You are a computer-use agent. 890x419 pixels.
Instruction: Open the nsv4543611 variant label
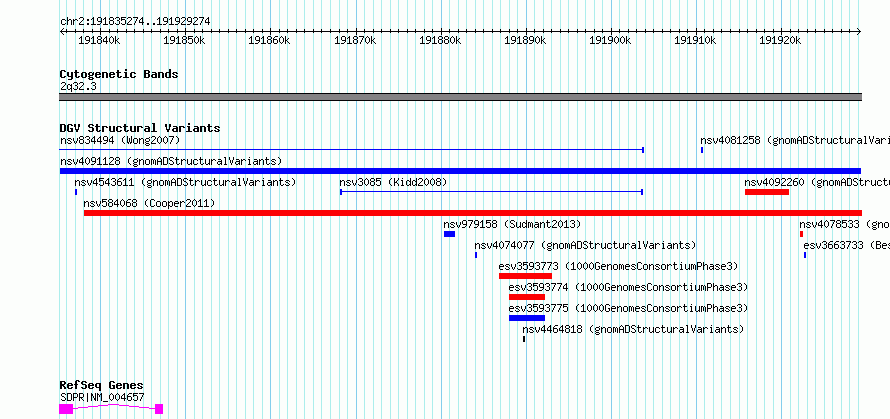coord(185,182)
